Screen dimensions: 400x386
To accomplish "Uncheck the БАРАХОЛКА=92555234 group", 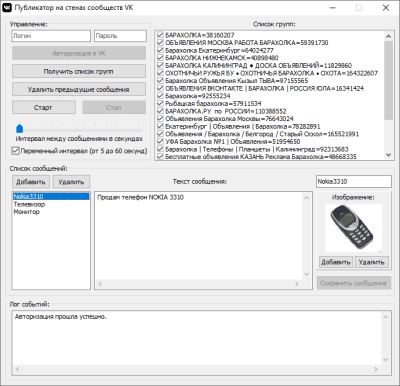I will (160, 96).
